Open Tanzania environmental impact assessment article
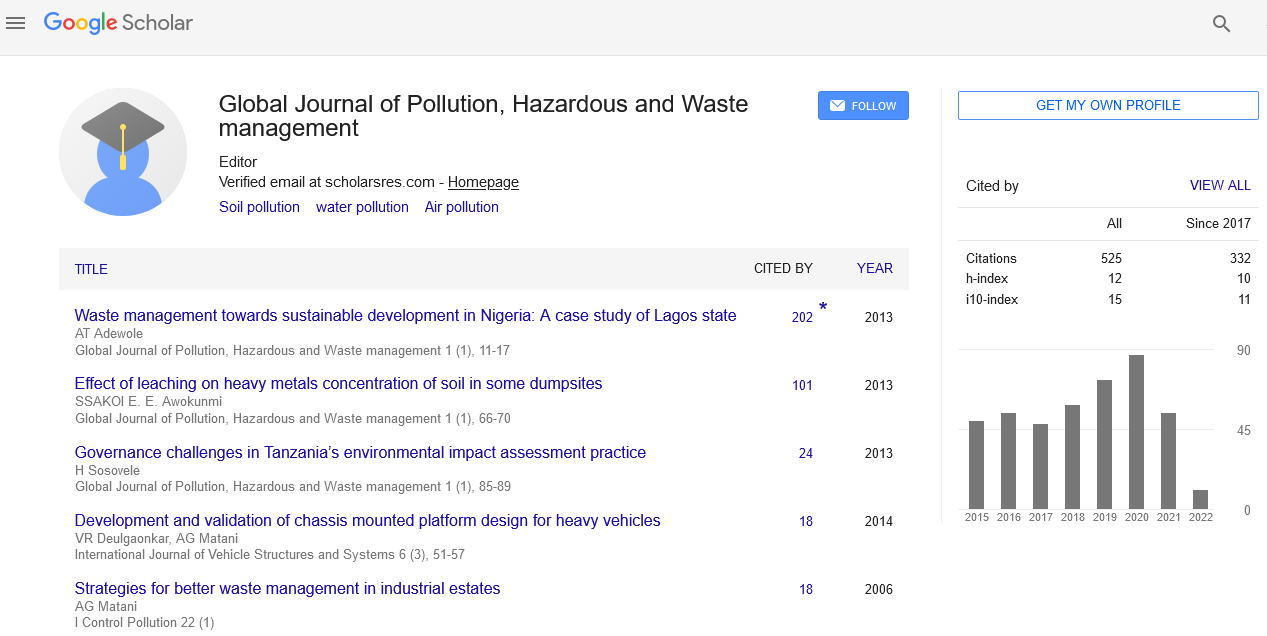 360,452
